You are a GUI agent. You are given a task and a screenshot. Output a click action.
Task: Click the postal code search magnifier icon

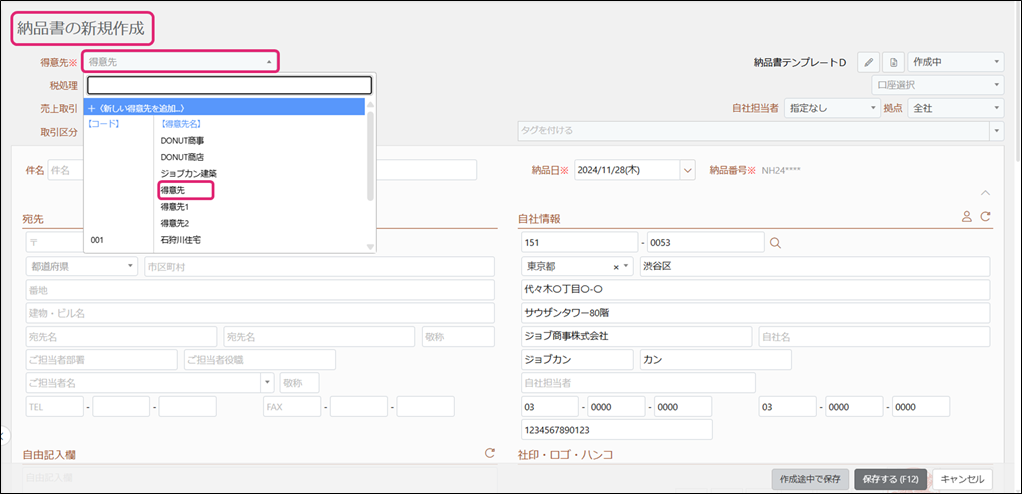coord(775,242)
